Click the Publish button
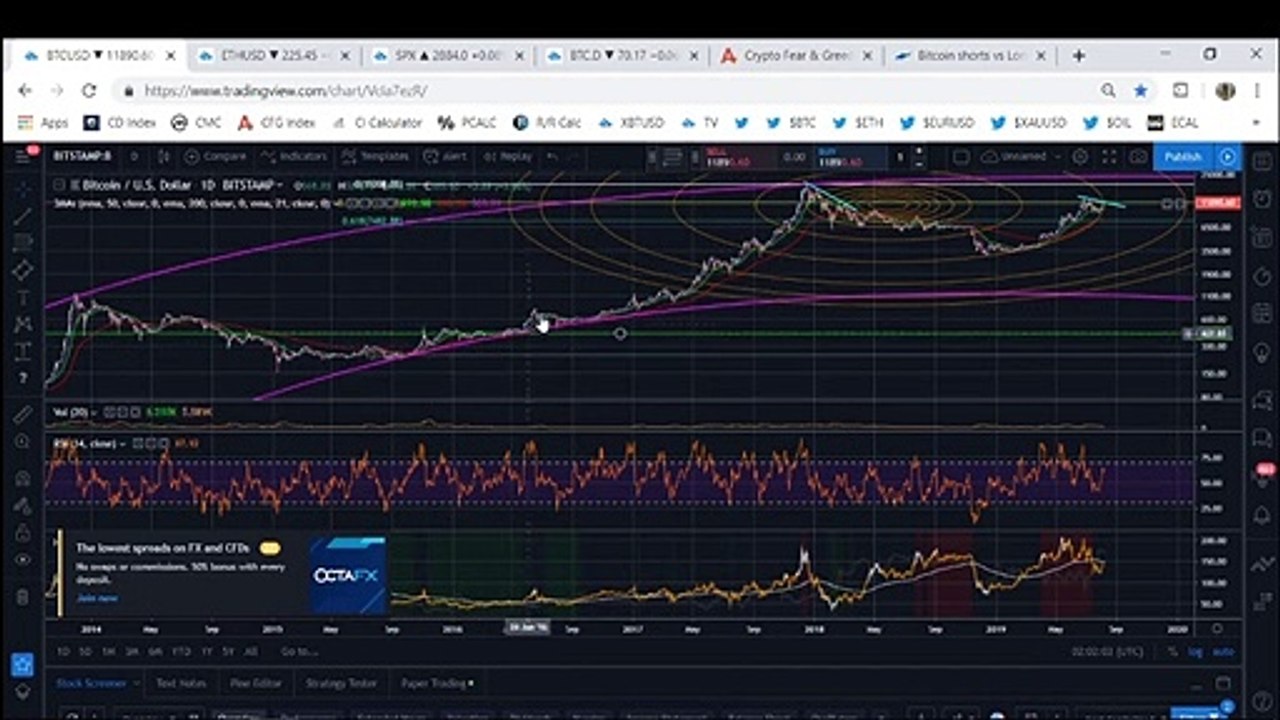This screenshot has height=720, width=1280. (x=1182, y=157)
